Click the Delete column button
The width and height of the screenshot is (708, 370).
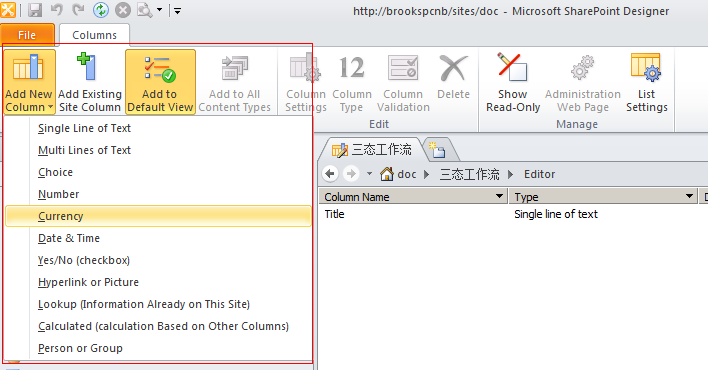tap(453, 76)
